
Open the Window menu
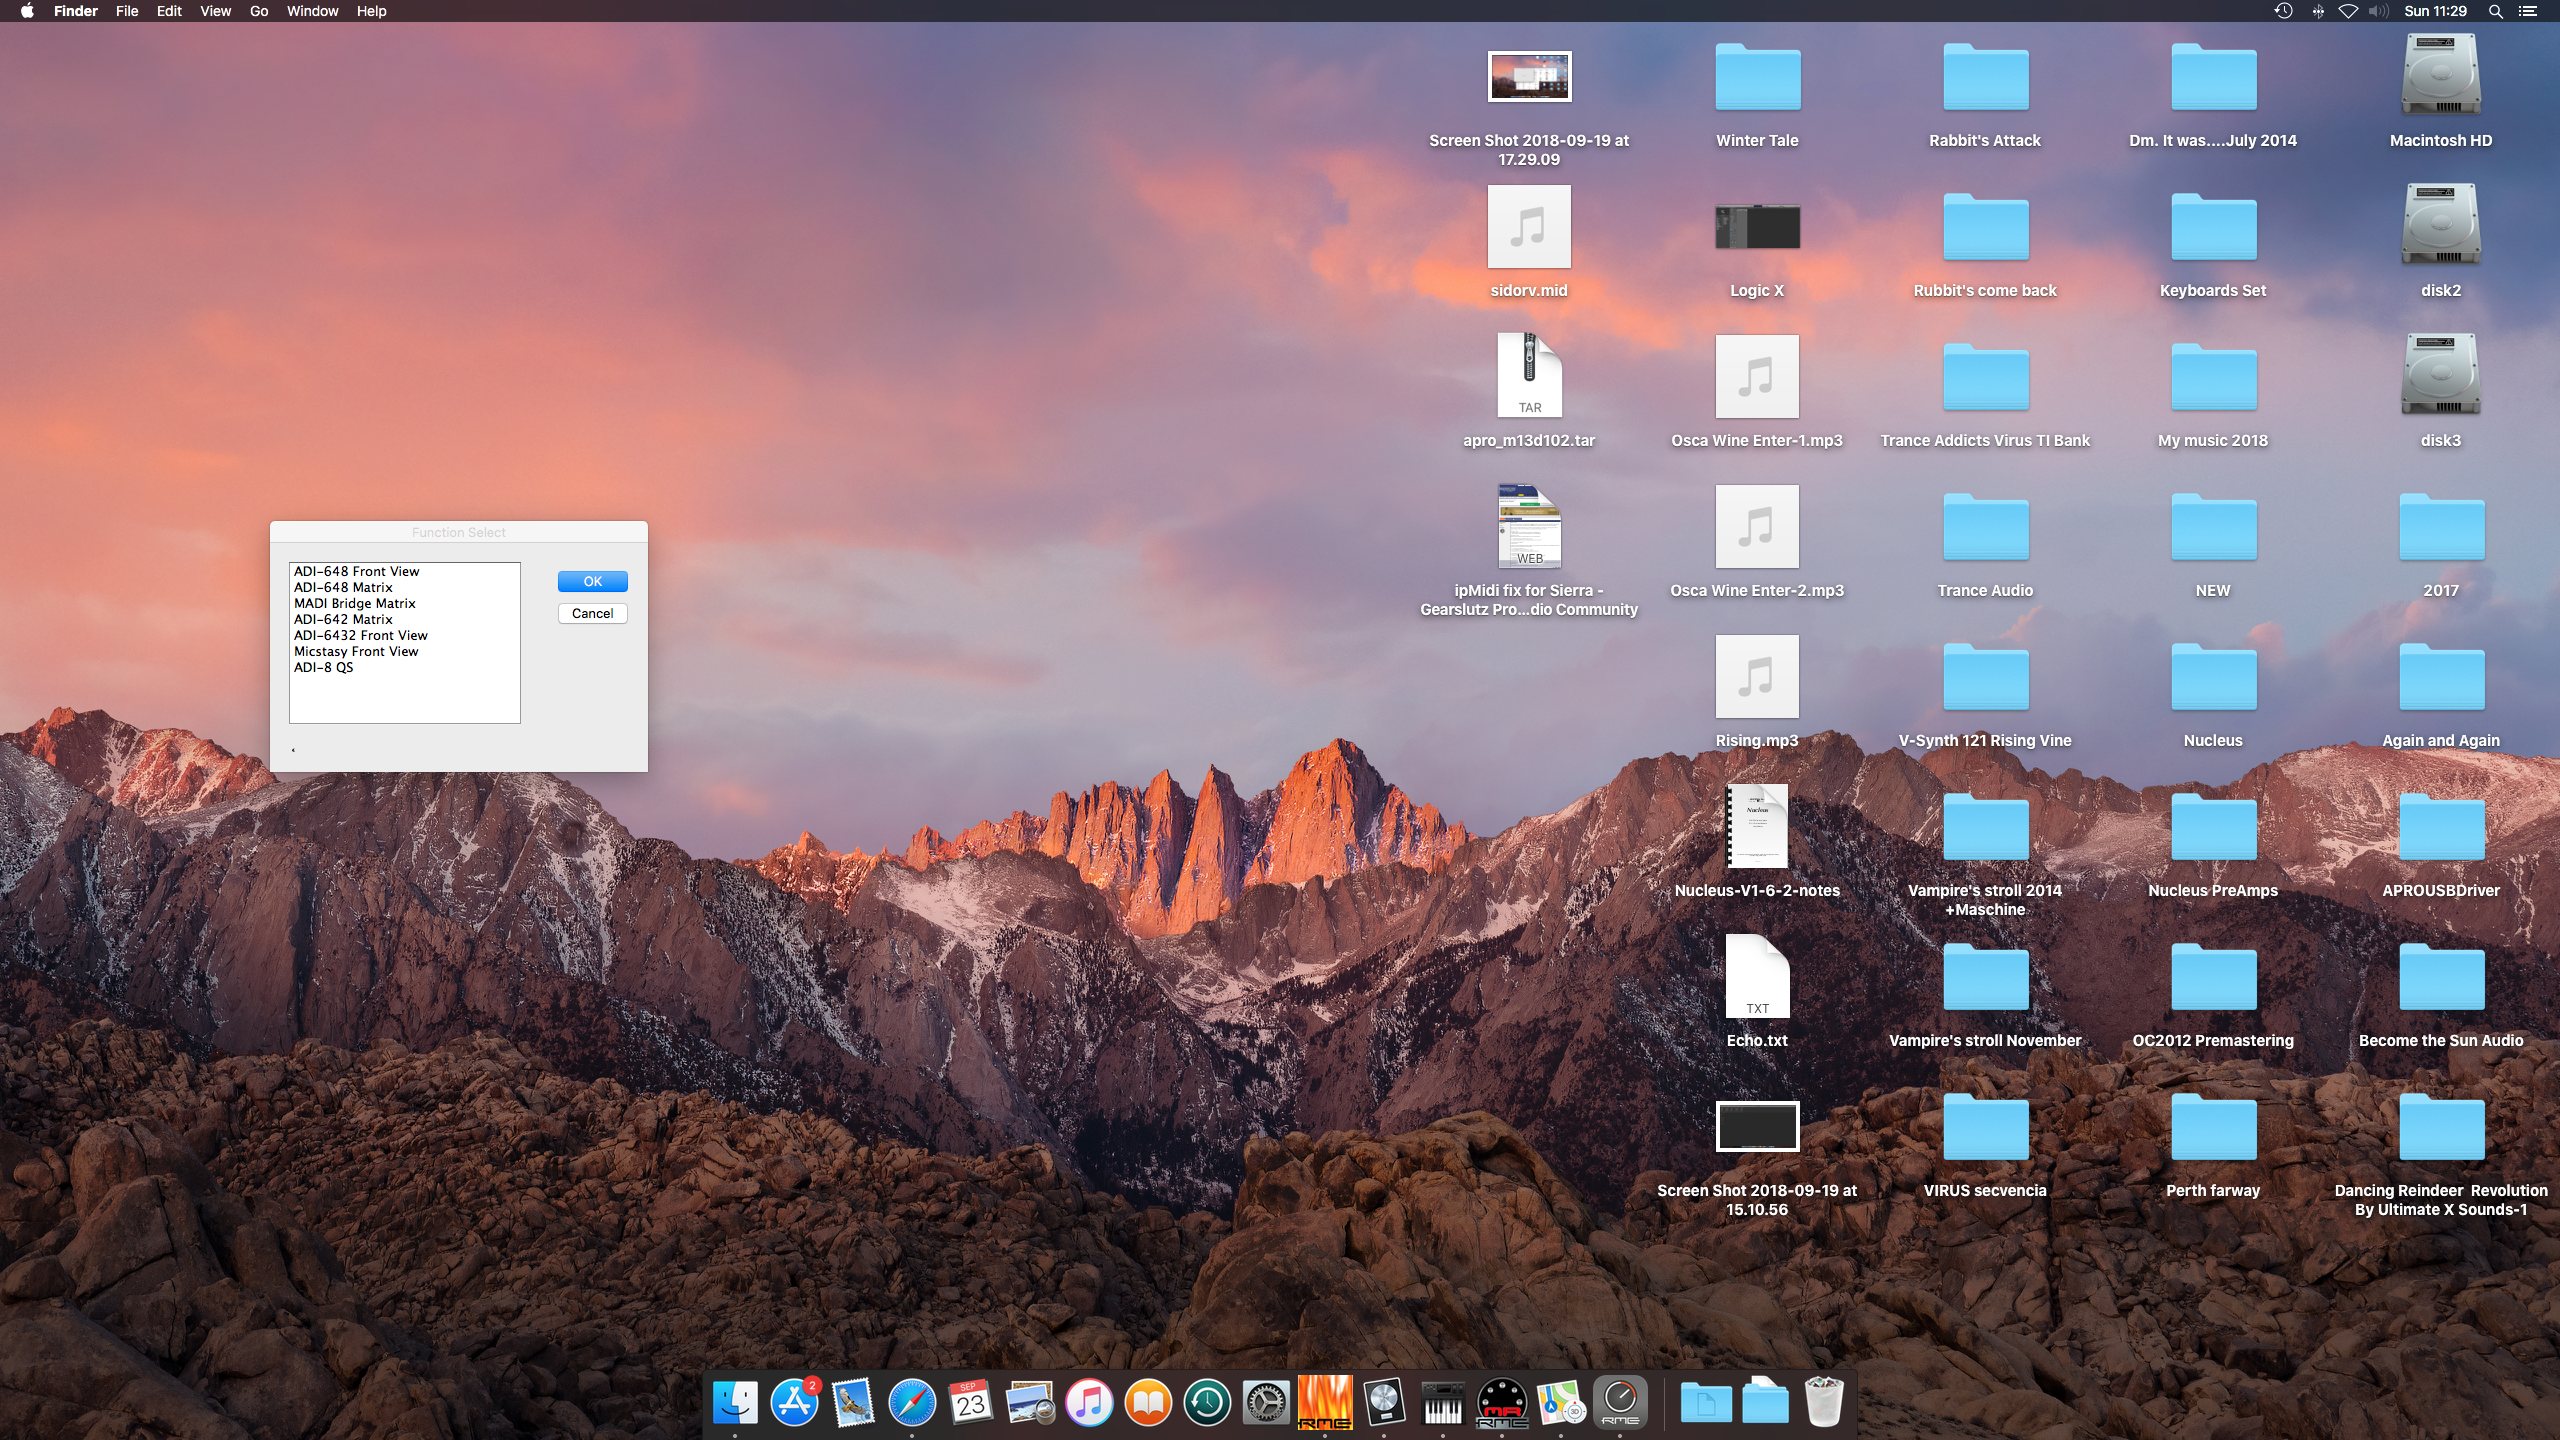312,11
